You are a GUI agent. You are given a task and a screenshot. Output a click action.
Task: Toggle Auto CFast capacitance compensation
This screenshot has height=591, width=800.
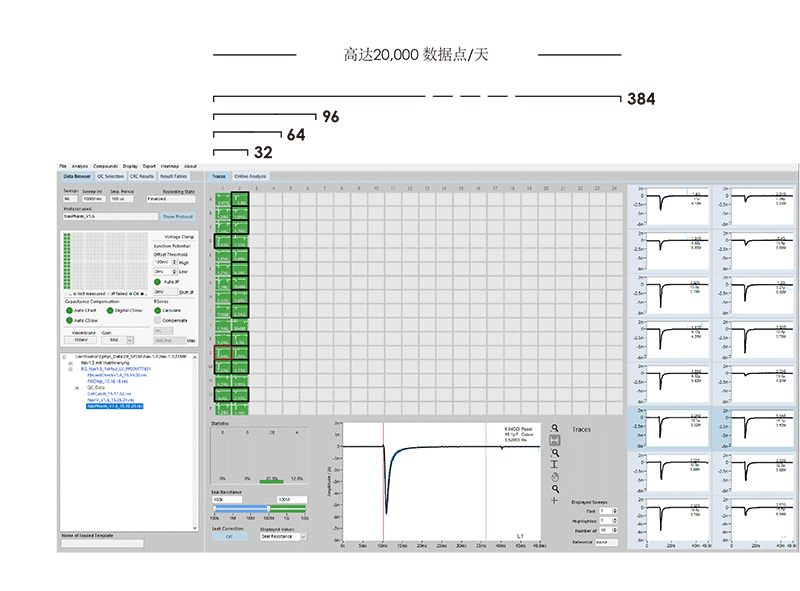69,310
